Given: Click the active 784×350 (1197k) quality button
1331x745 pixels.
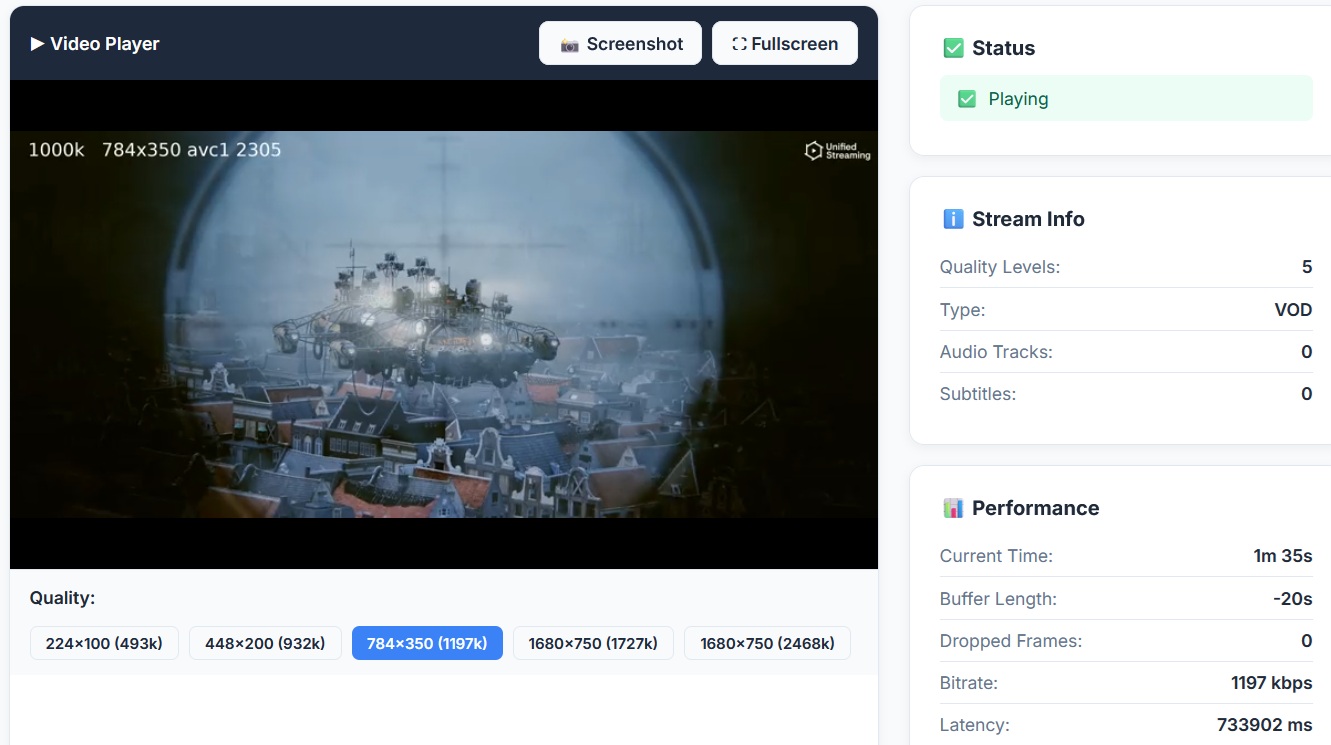Looking at the screenshot, I should 427,643.
